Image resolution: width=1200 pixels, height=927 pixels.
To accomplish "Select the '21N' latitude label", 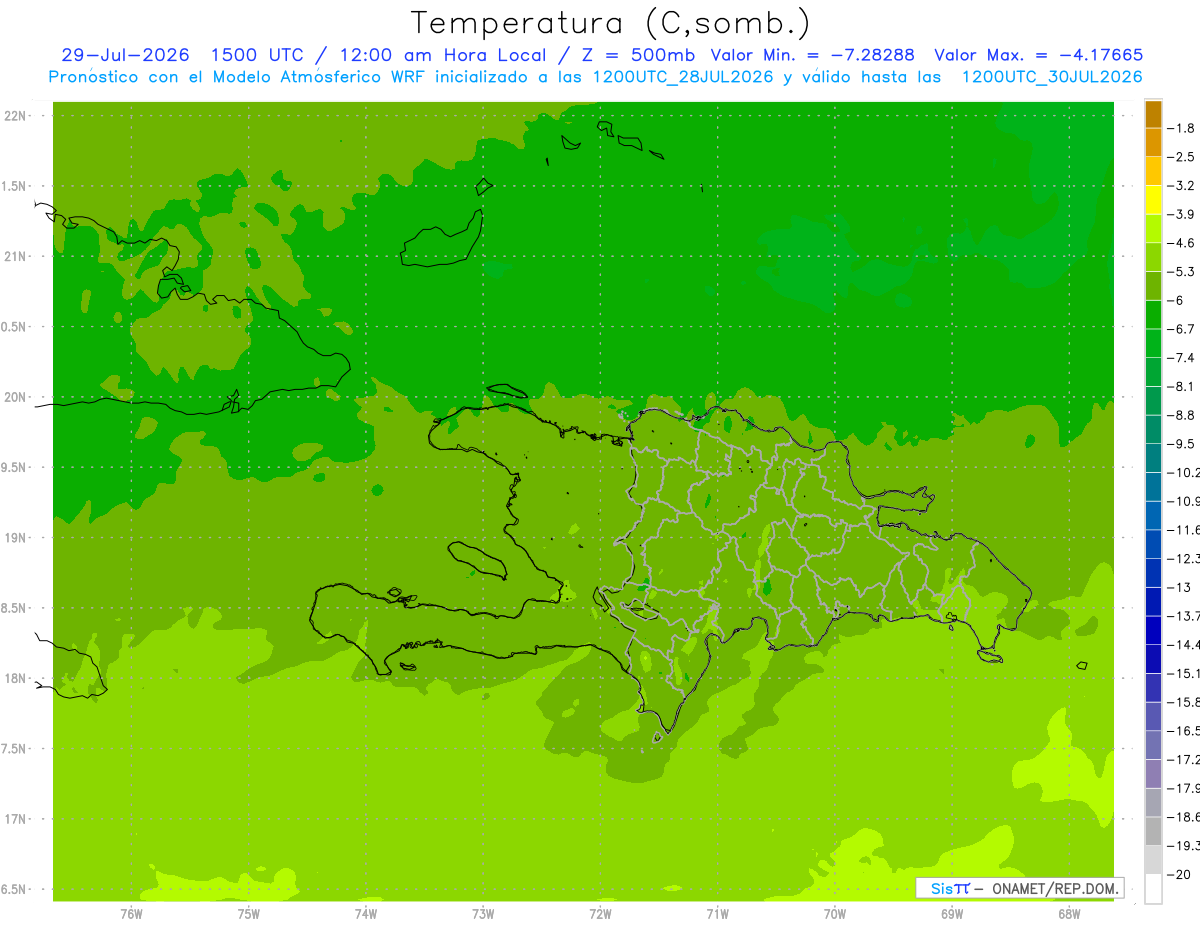I will tap(16, 257).
